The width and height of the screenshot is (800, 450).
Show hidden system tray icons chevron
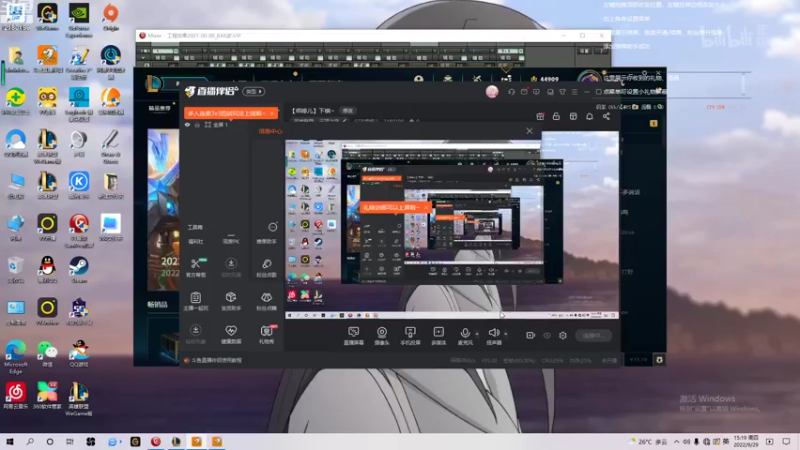pos(677,441)
